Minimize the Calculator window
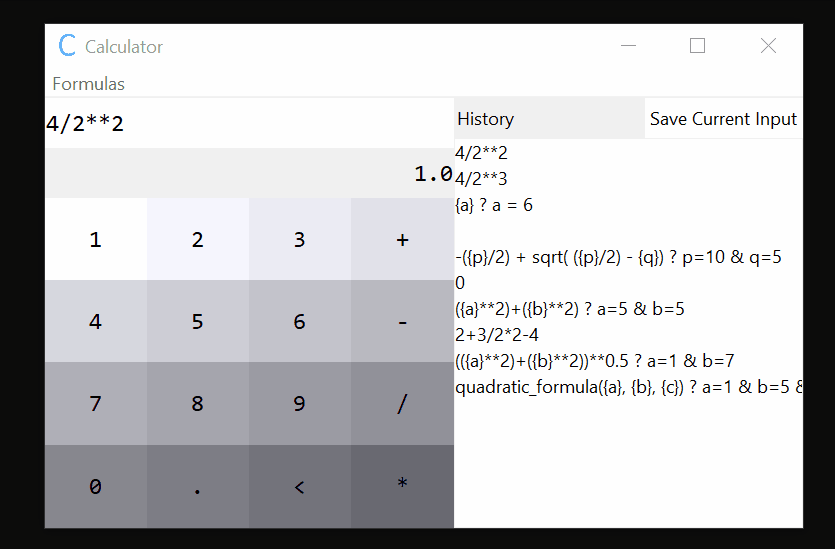Image resolution: width=835 pixels, height=549 pixels. coord(628,46)
